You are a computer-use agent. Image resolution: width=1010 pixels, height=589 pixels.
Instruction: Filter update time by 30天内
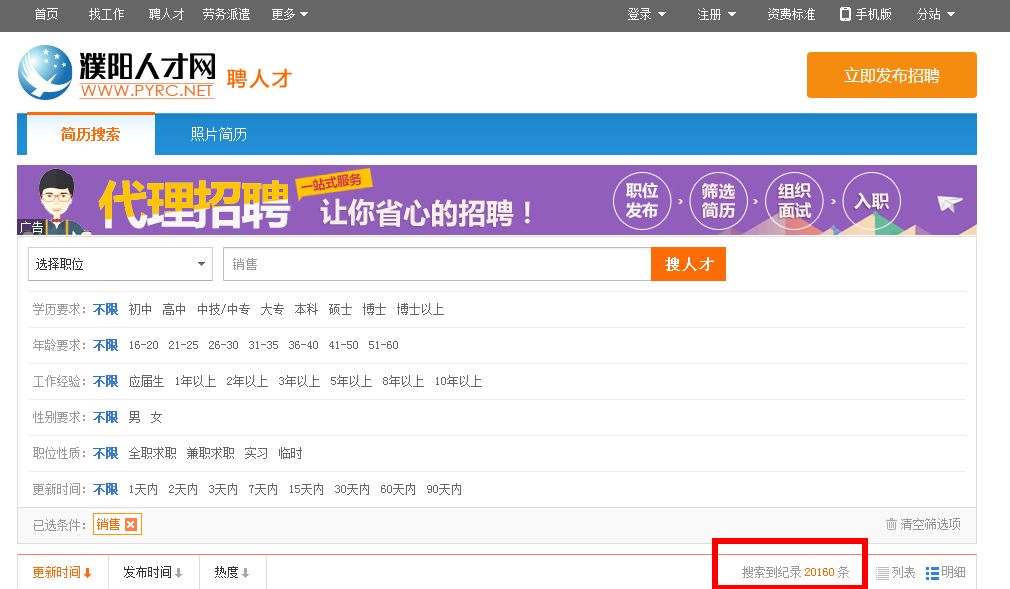(352, 490)
